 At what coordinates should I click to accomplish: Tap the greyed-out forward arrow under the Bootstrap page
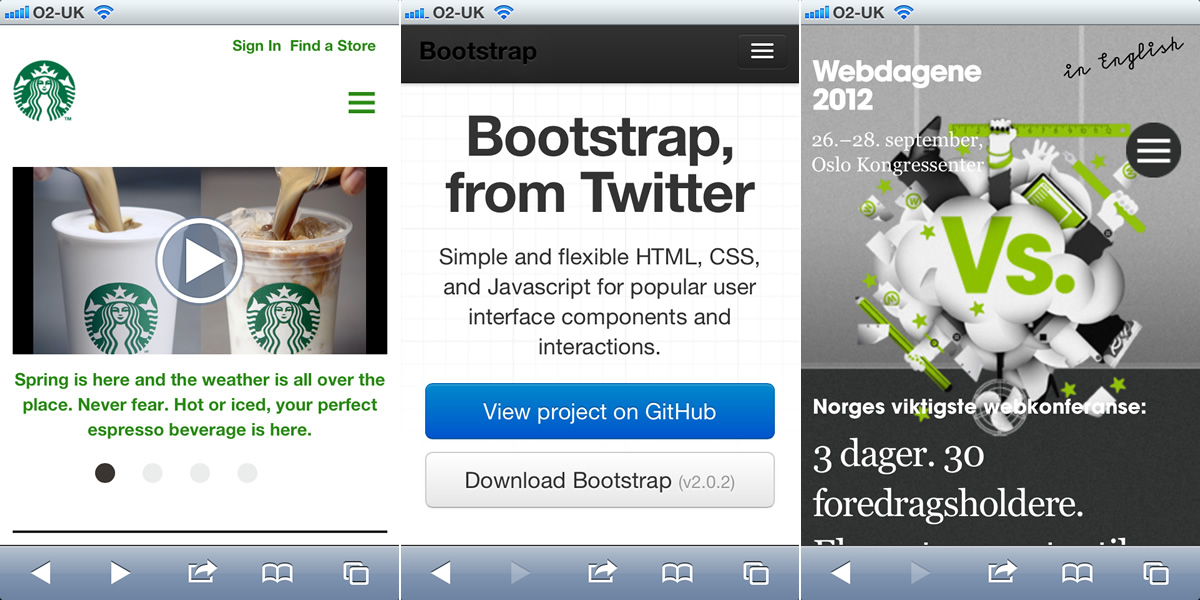[x=520, y=573]
